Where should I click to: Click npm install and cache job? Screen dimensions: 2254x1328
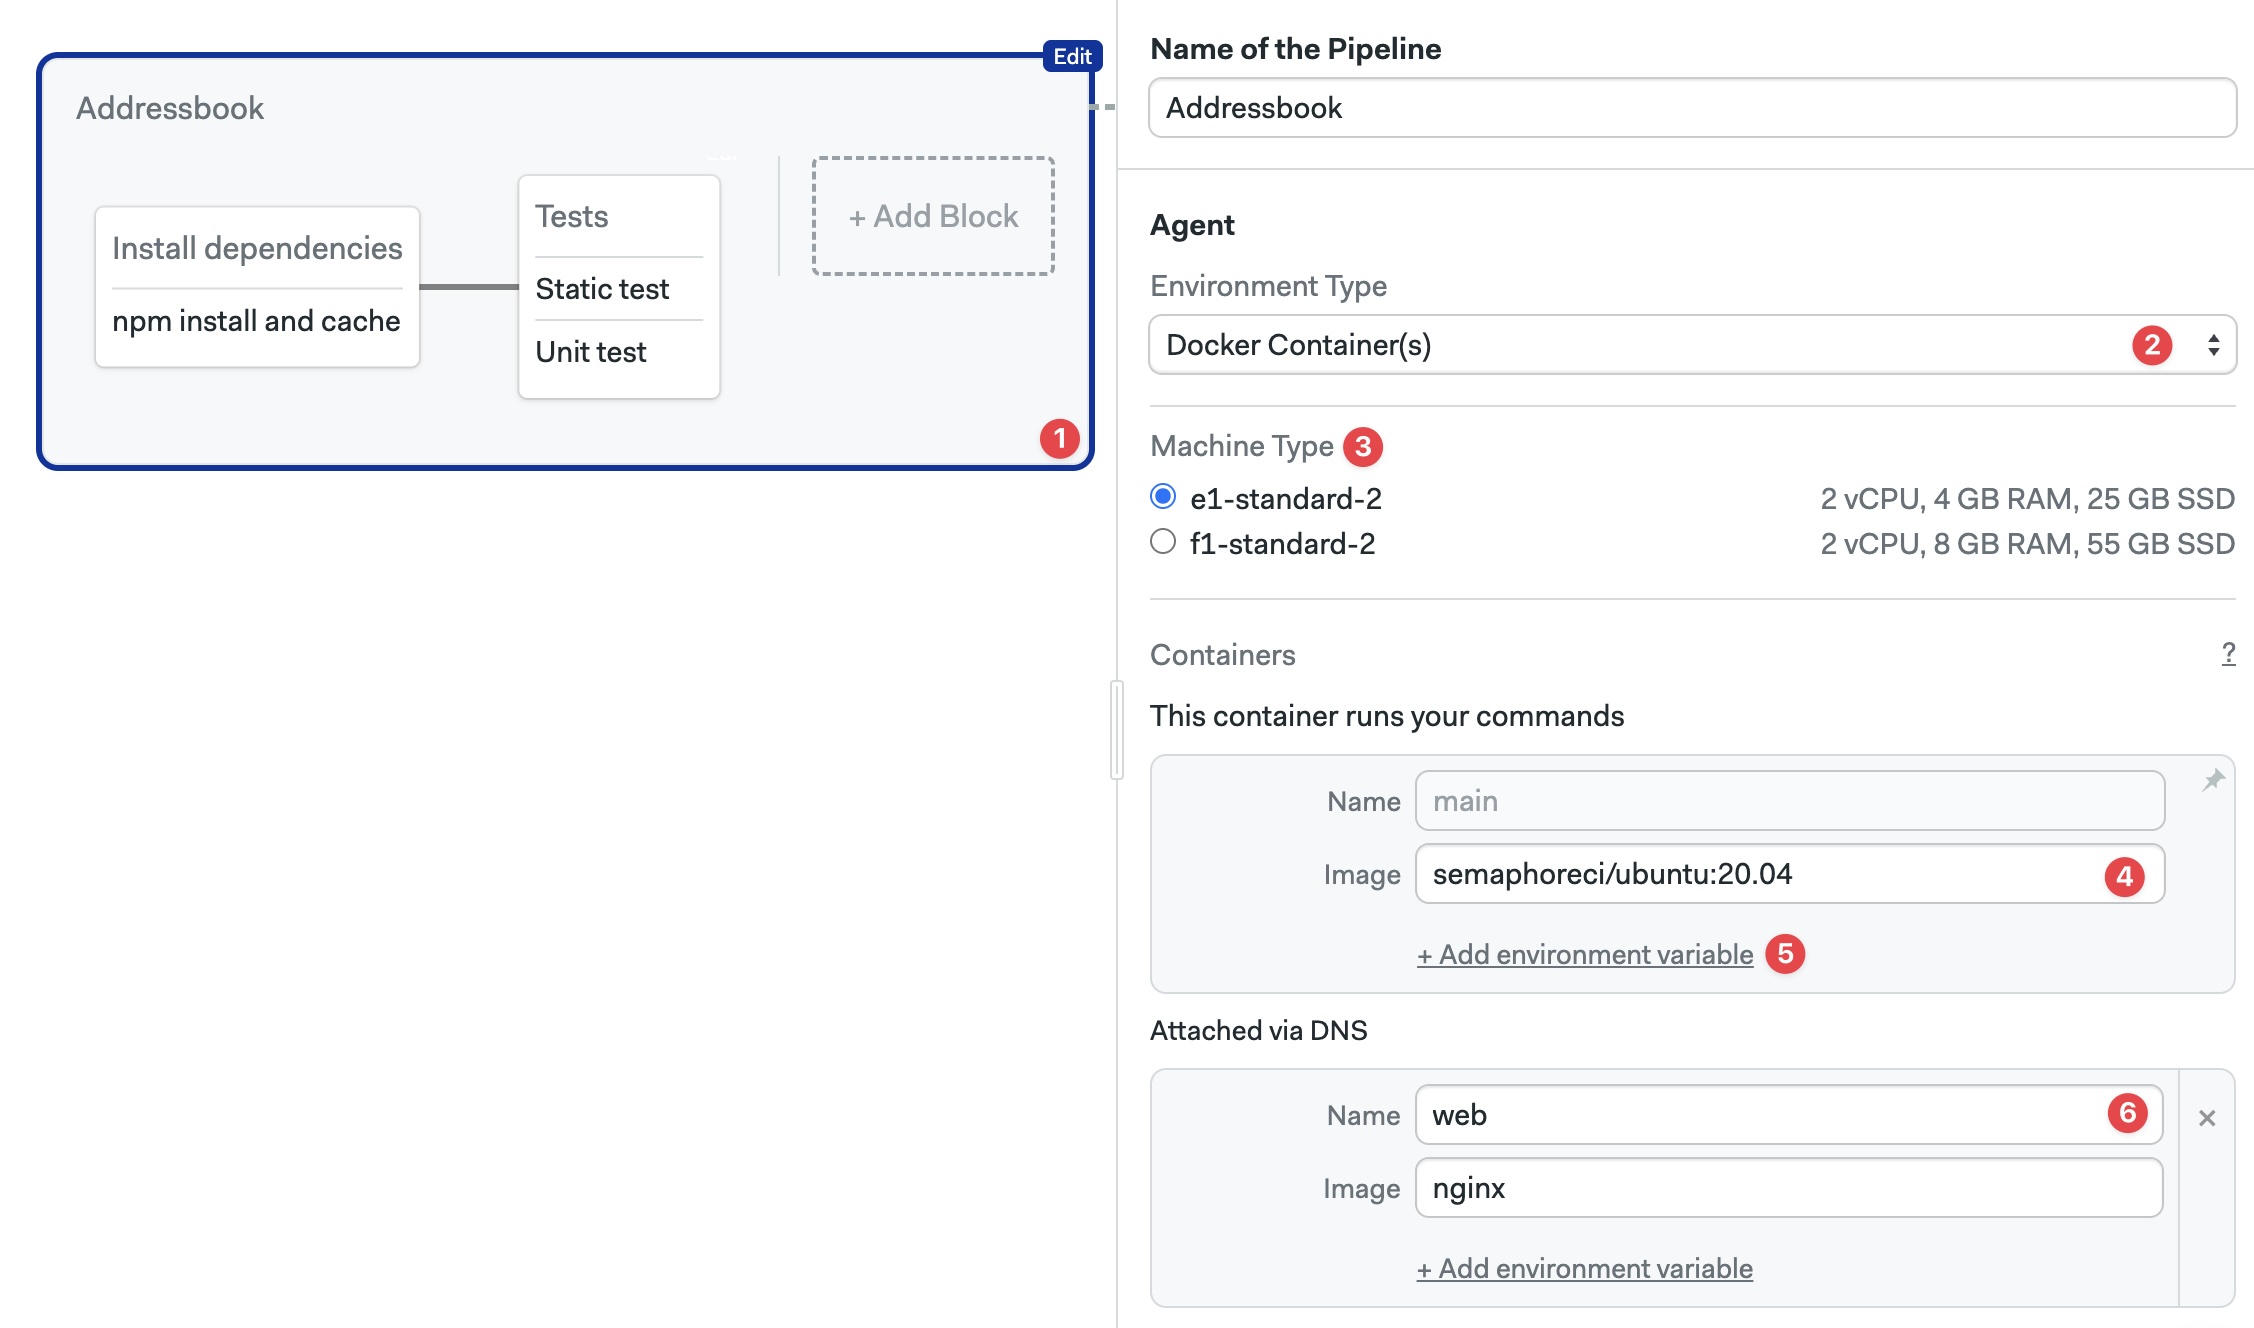pyautogui.click(x=256, y=321)
